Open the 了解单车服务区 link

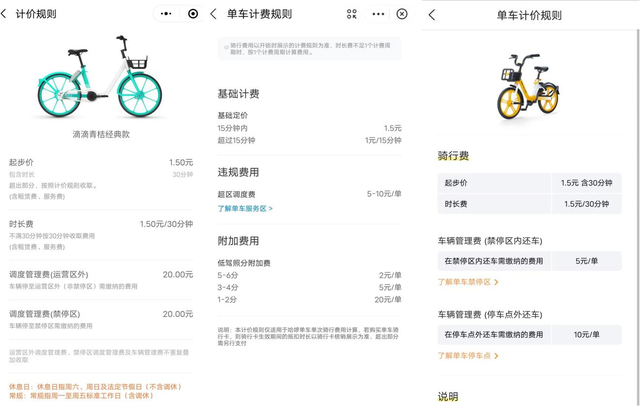[245, 209]
